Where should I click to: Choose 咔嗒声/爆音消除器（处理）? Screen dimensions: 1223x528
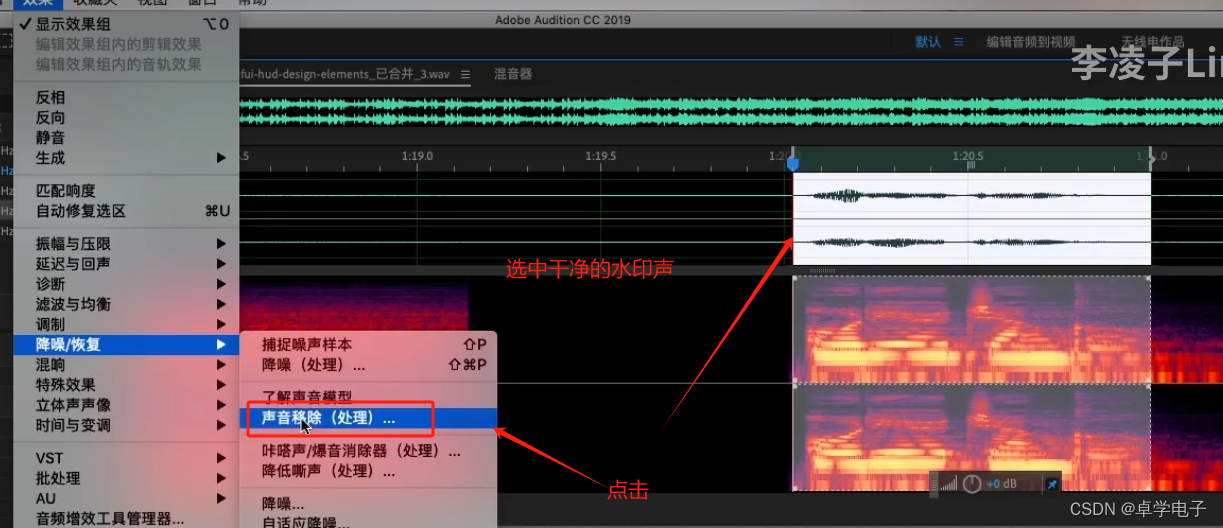click(369, 451)
